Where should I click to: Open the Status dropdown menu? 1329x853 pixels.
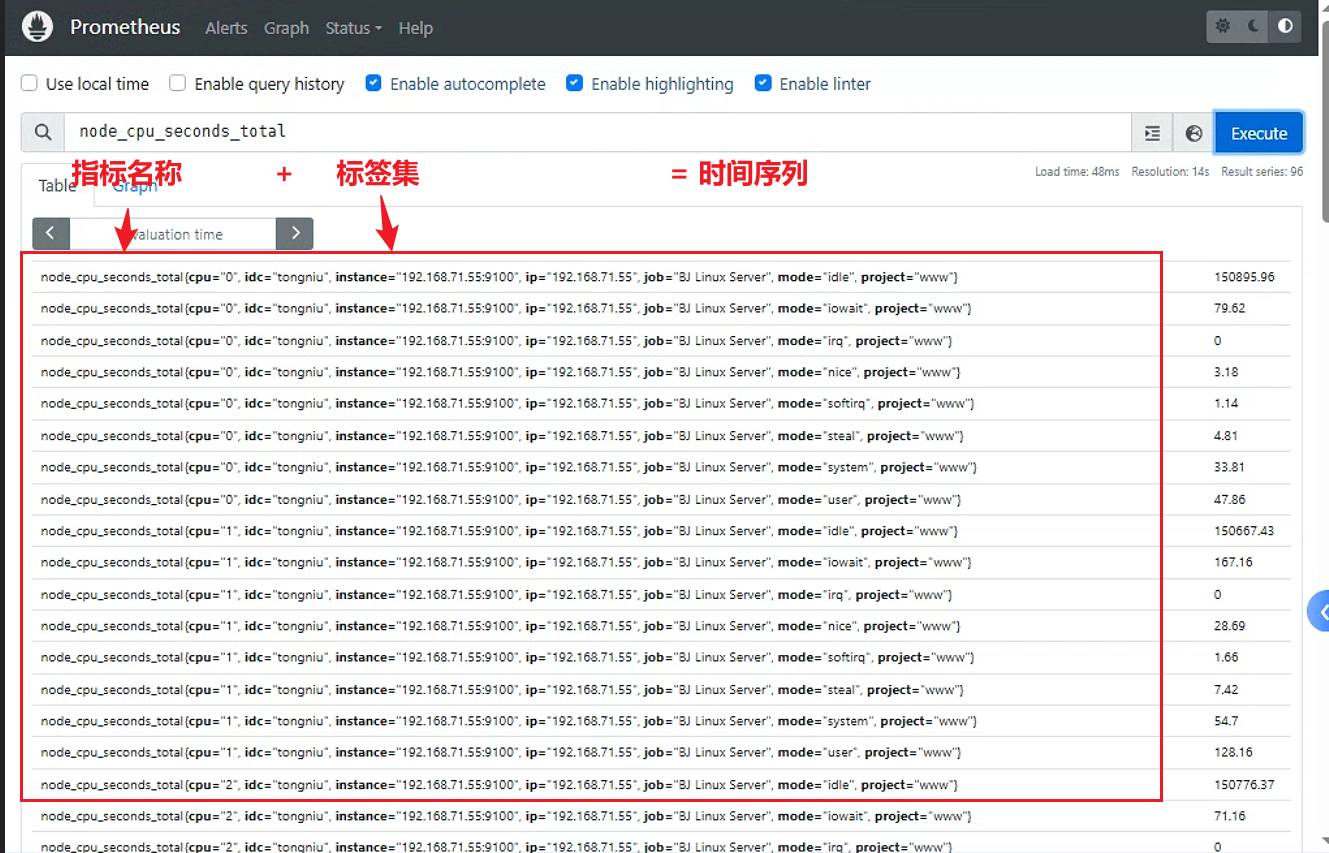[353, 28]
